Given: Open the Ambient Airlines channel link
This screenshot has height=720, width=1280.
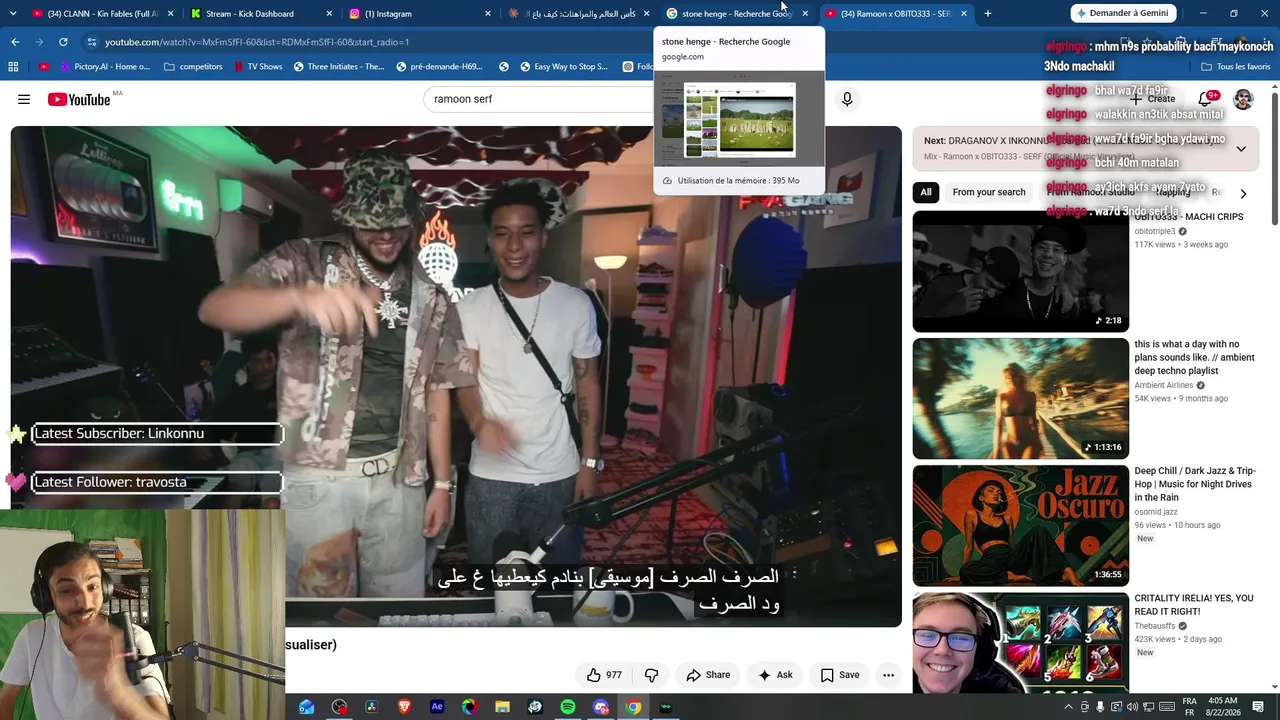Looking at the screenshot, I should pyautogui.click(x=1164, y=385).
